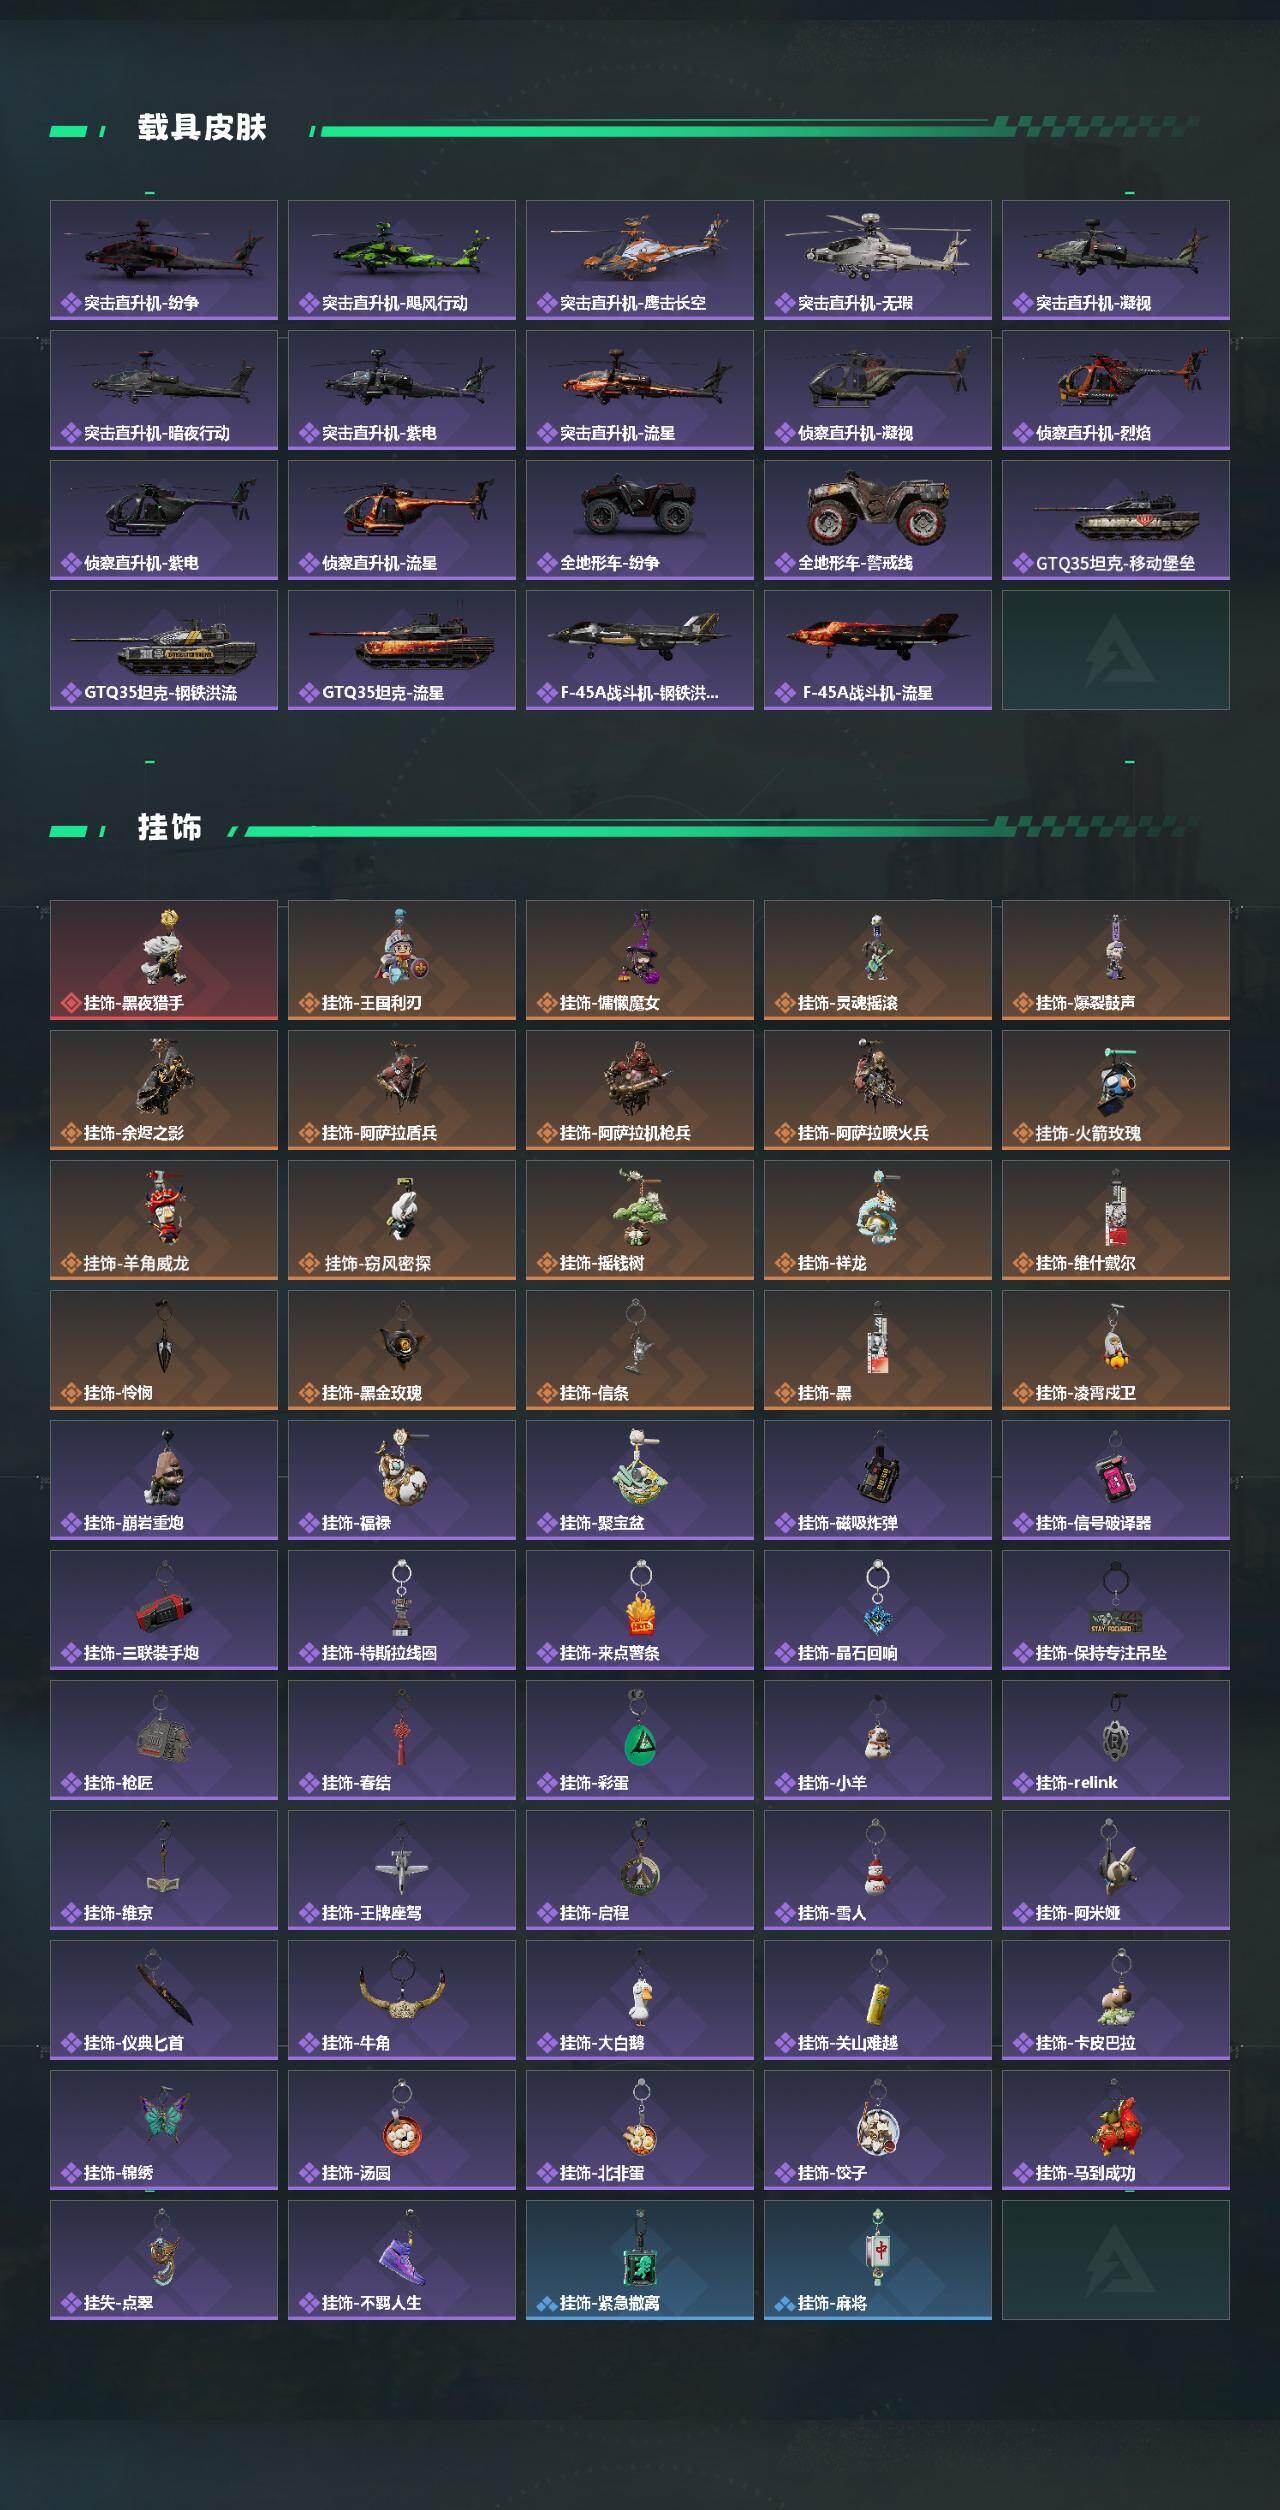Select the 突击直升机-纷争 helicopter skin
The height and width of the screenshot is (2510, 1280).
[x=164, y=260]
